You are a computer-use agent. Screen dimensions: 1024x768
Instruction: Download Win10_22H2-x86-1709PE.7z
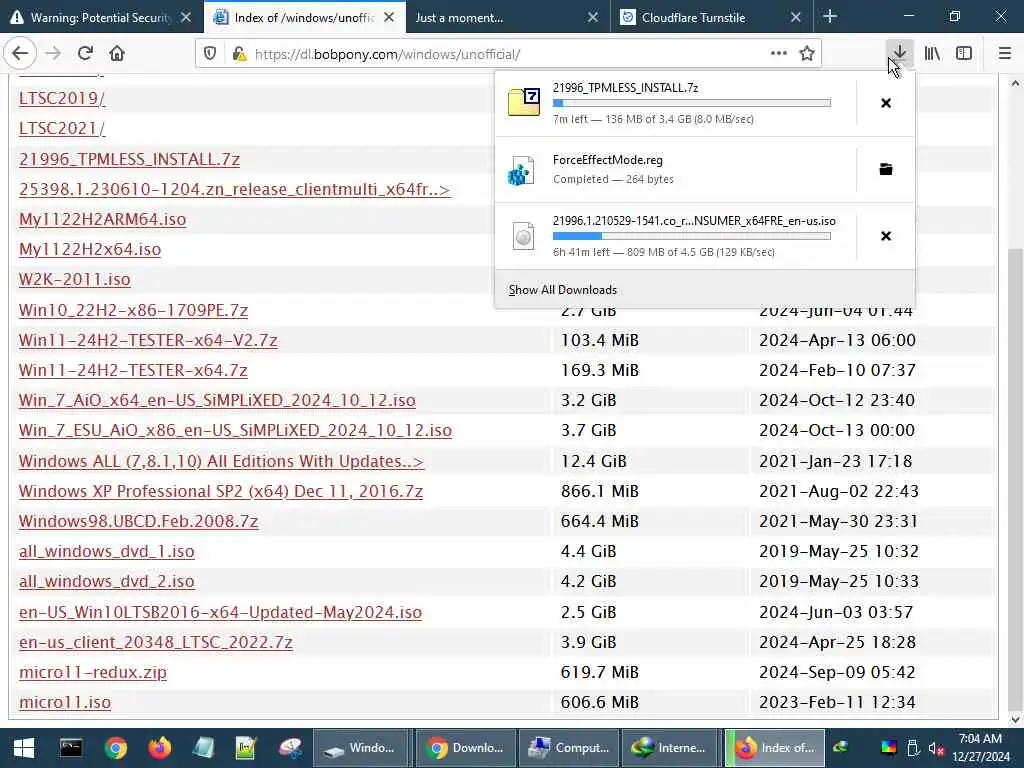click(x=133, y=310)
